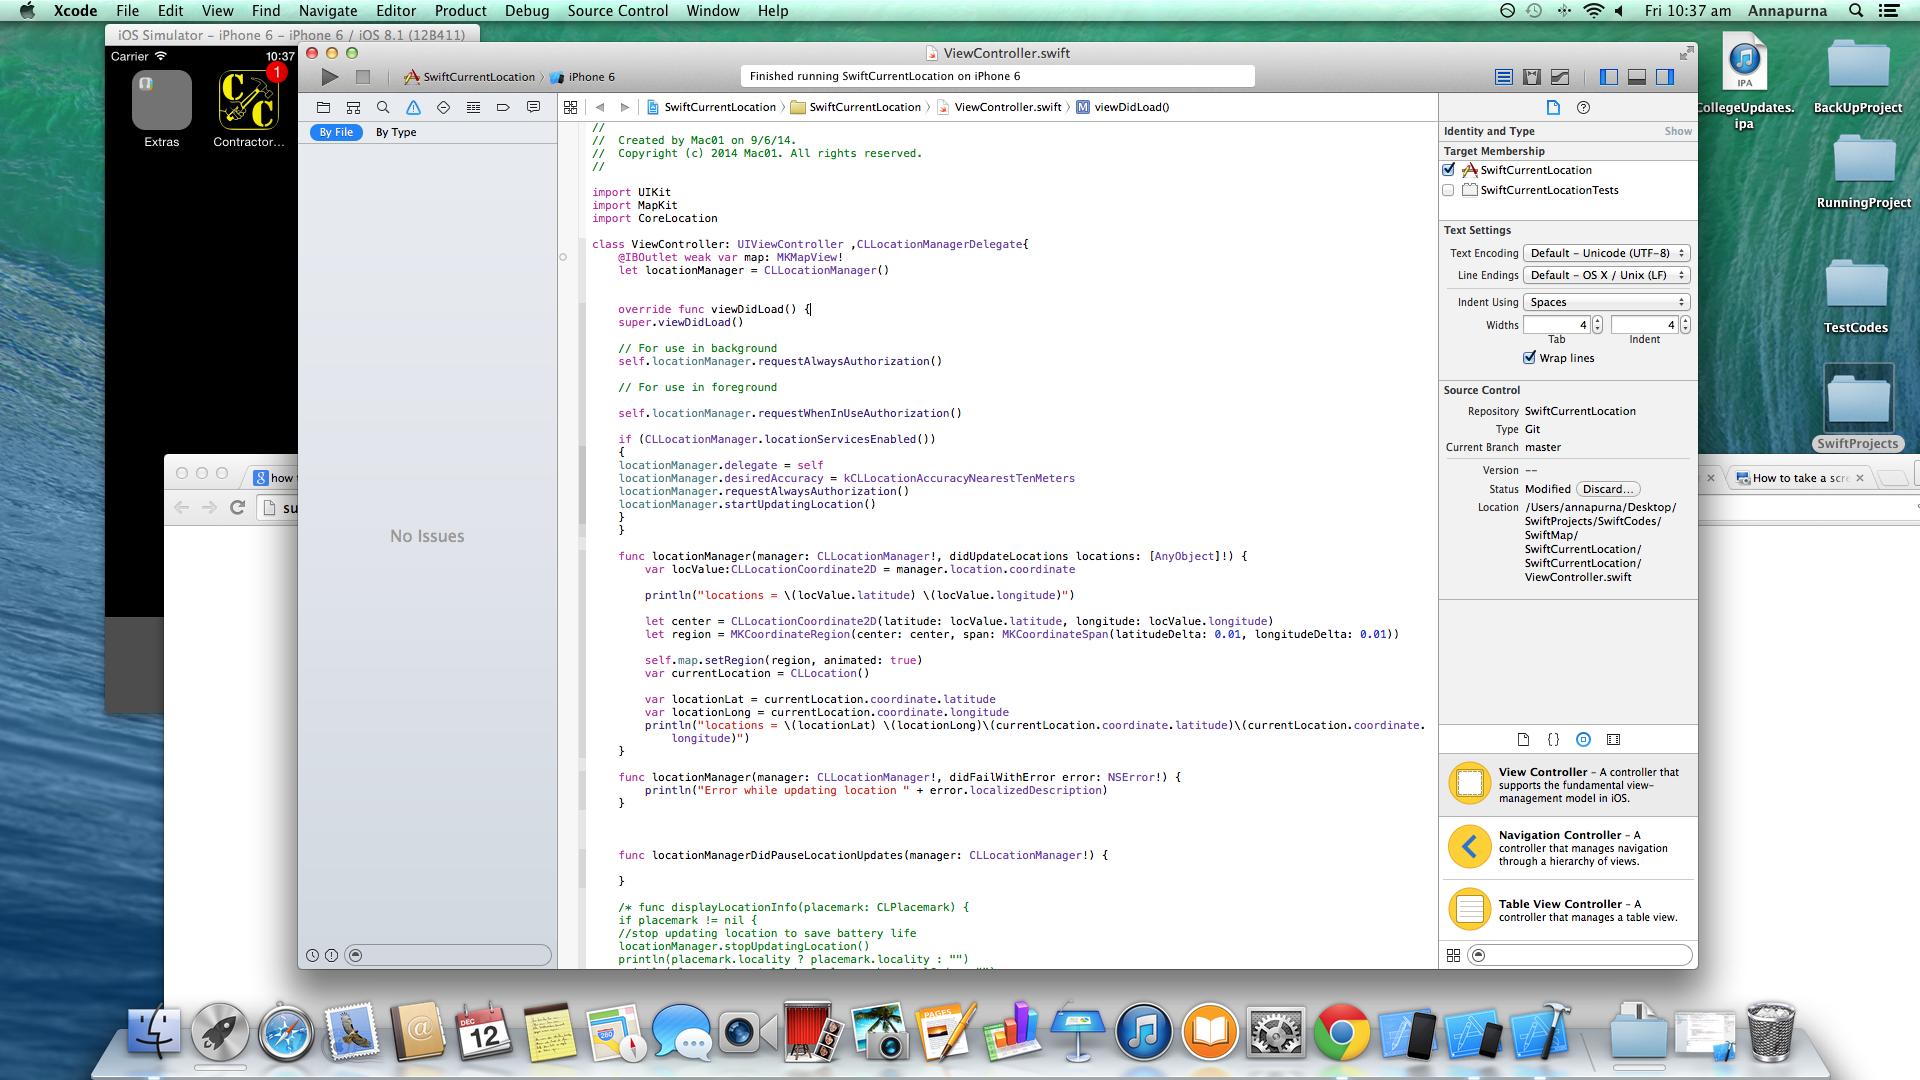Open the Product menu
This screenshot has width=1920, height=1080.
point(460,11)
